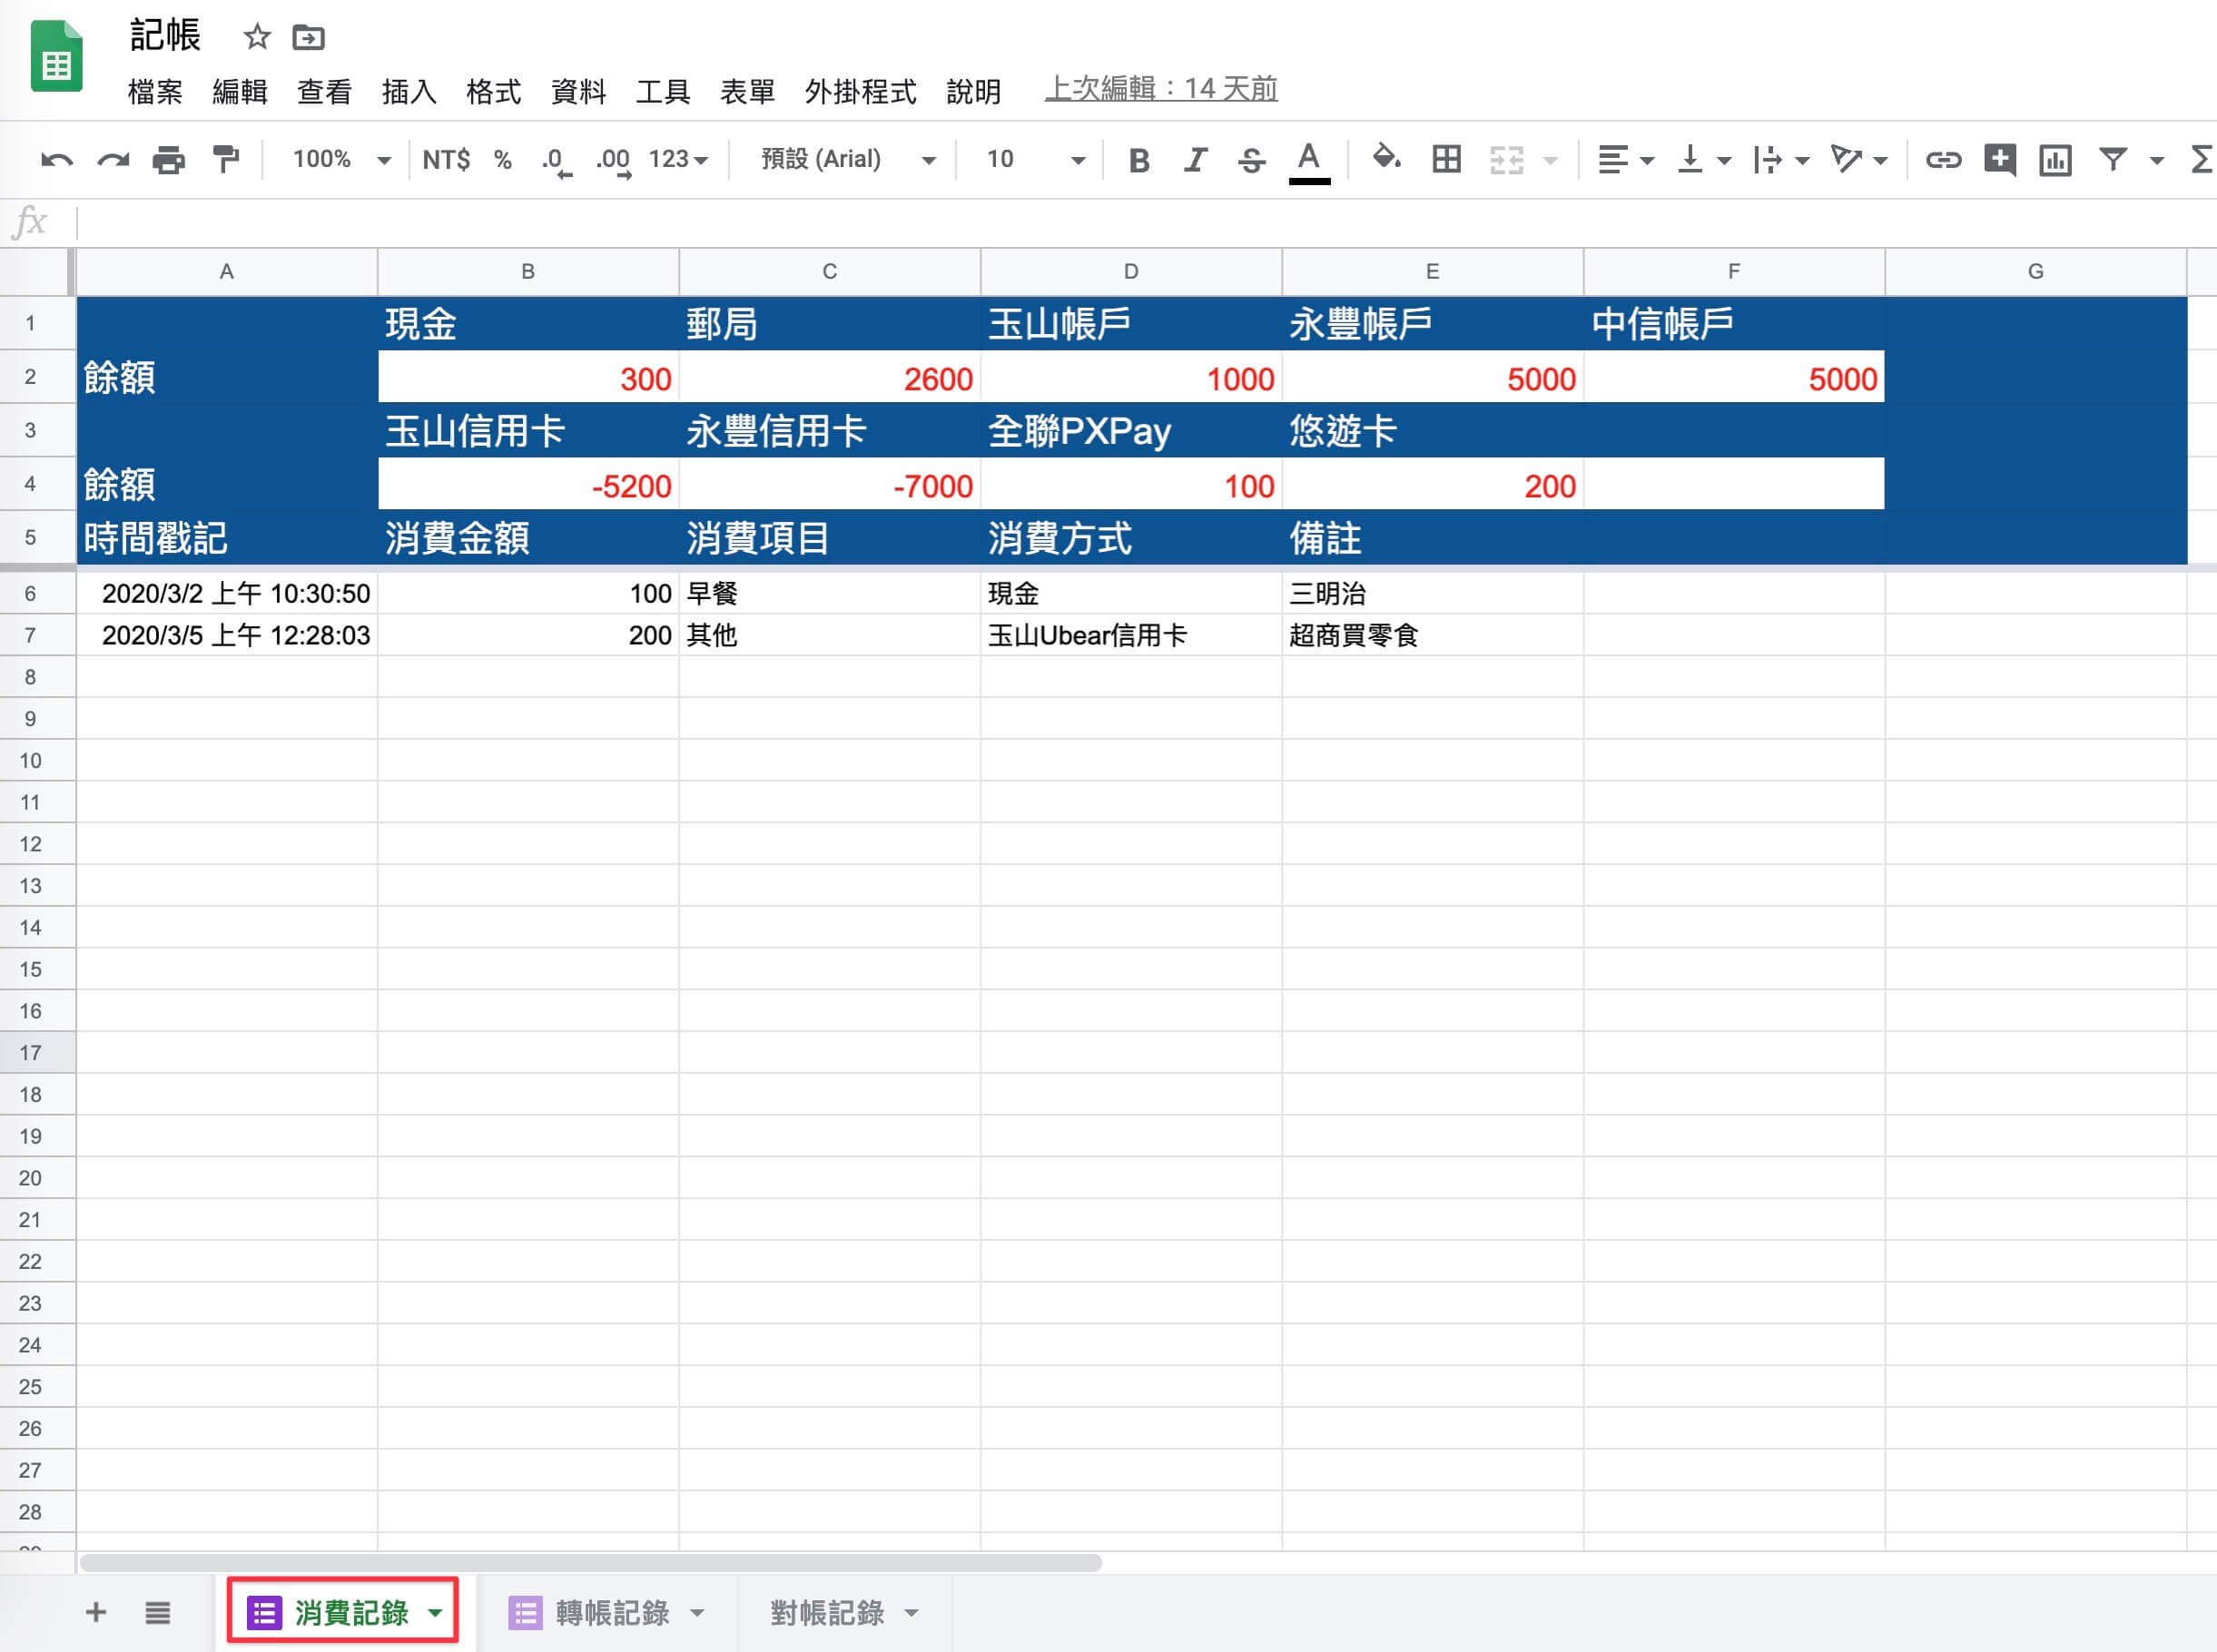Open the 123 number format dropdown
Viewport: 2217px width, 1652px height.
(x=678, y=160)
